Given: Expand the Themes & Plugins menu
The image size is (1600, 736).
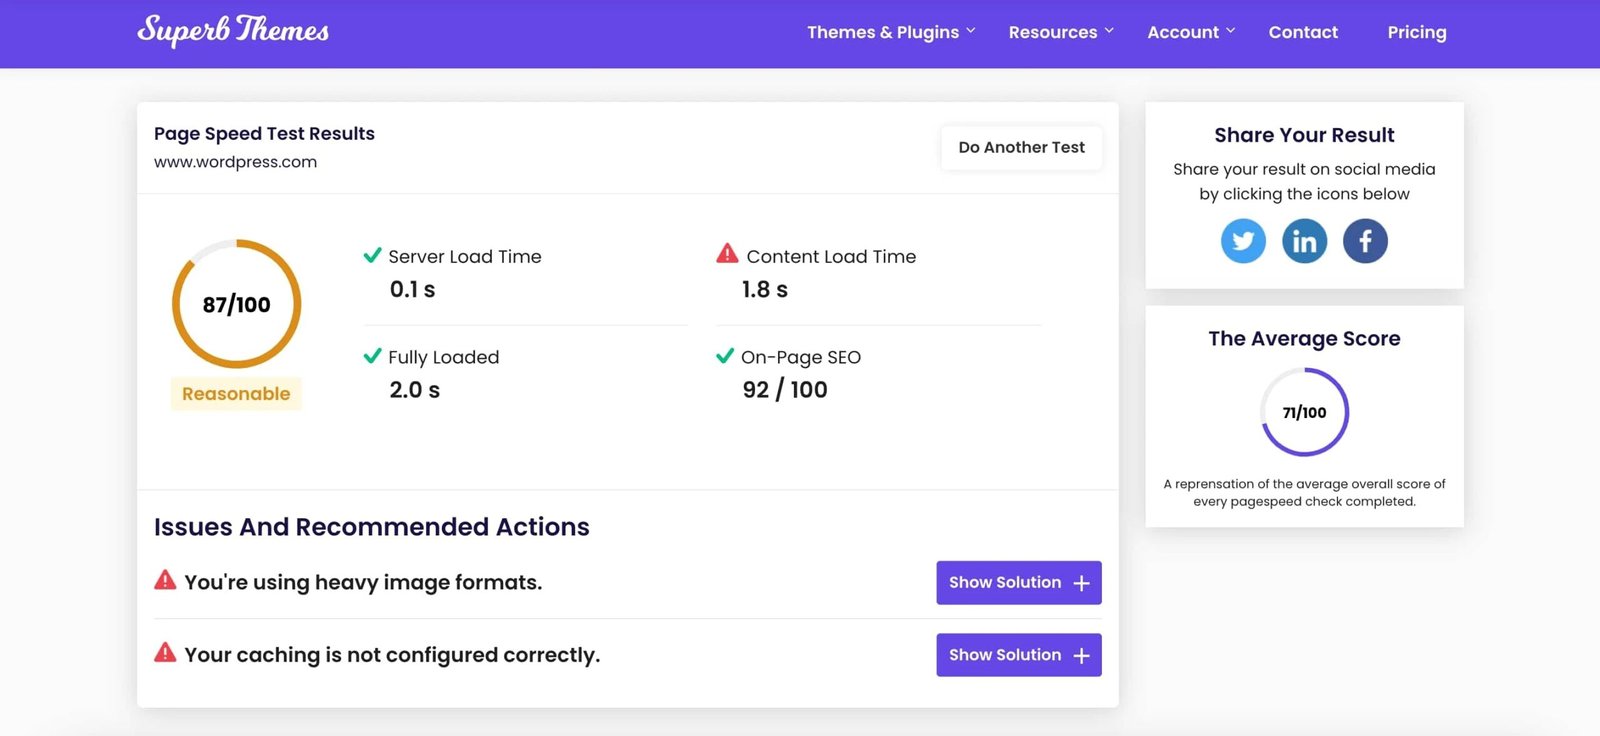Looking at the screenshot, I should tap(890, 32).
